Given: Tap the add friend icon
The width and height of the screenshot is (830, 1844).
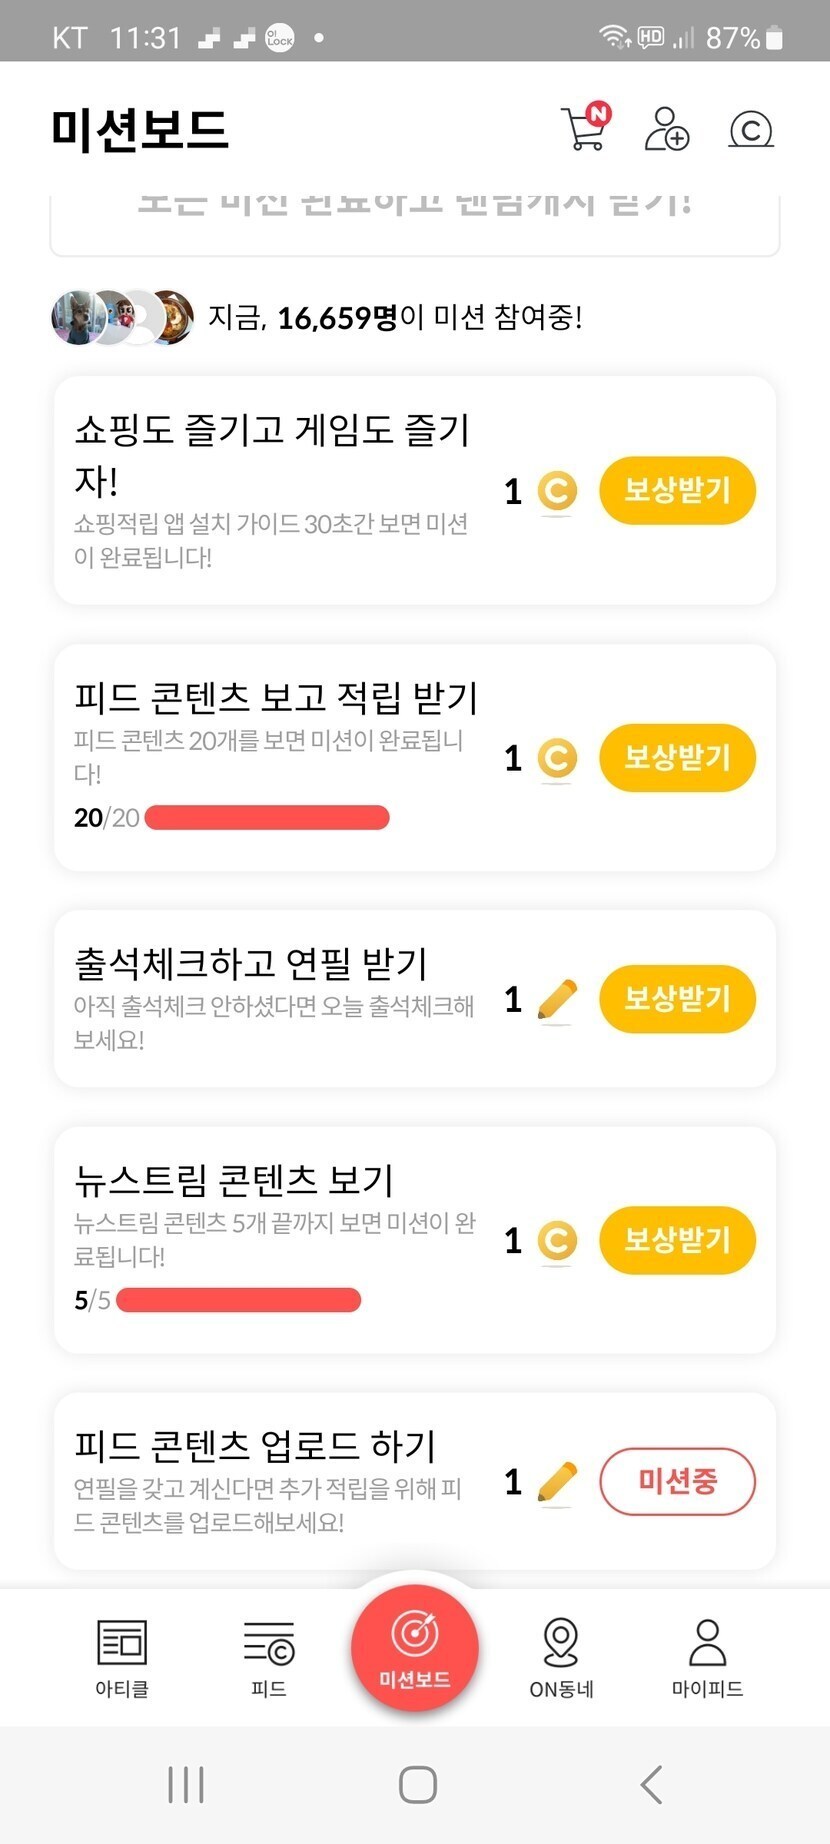Looking at the screenshot, I should point(666,129).
